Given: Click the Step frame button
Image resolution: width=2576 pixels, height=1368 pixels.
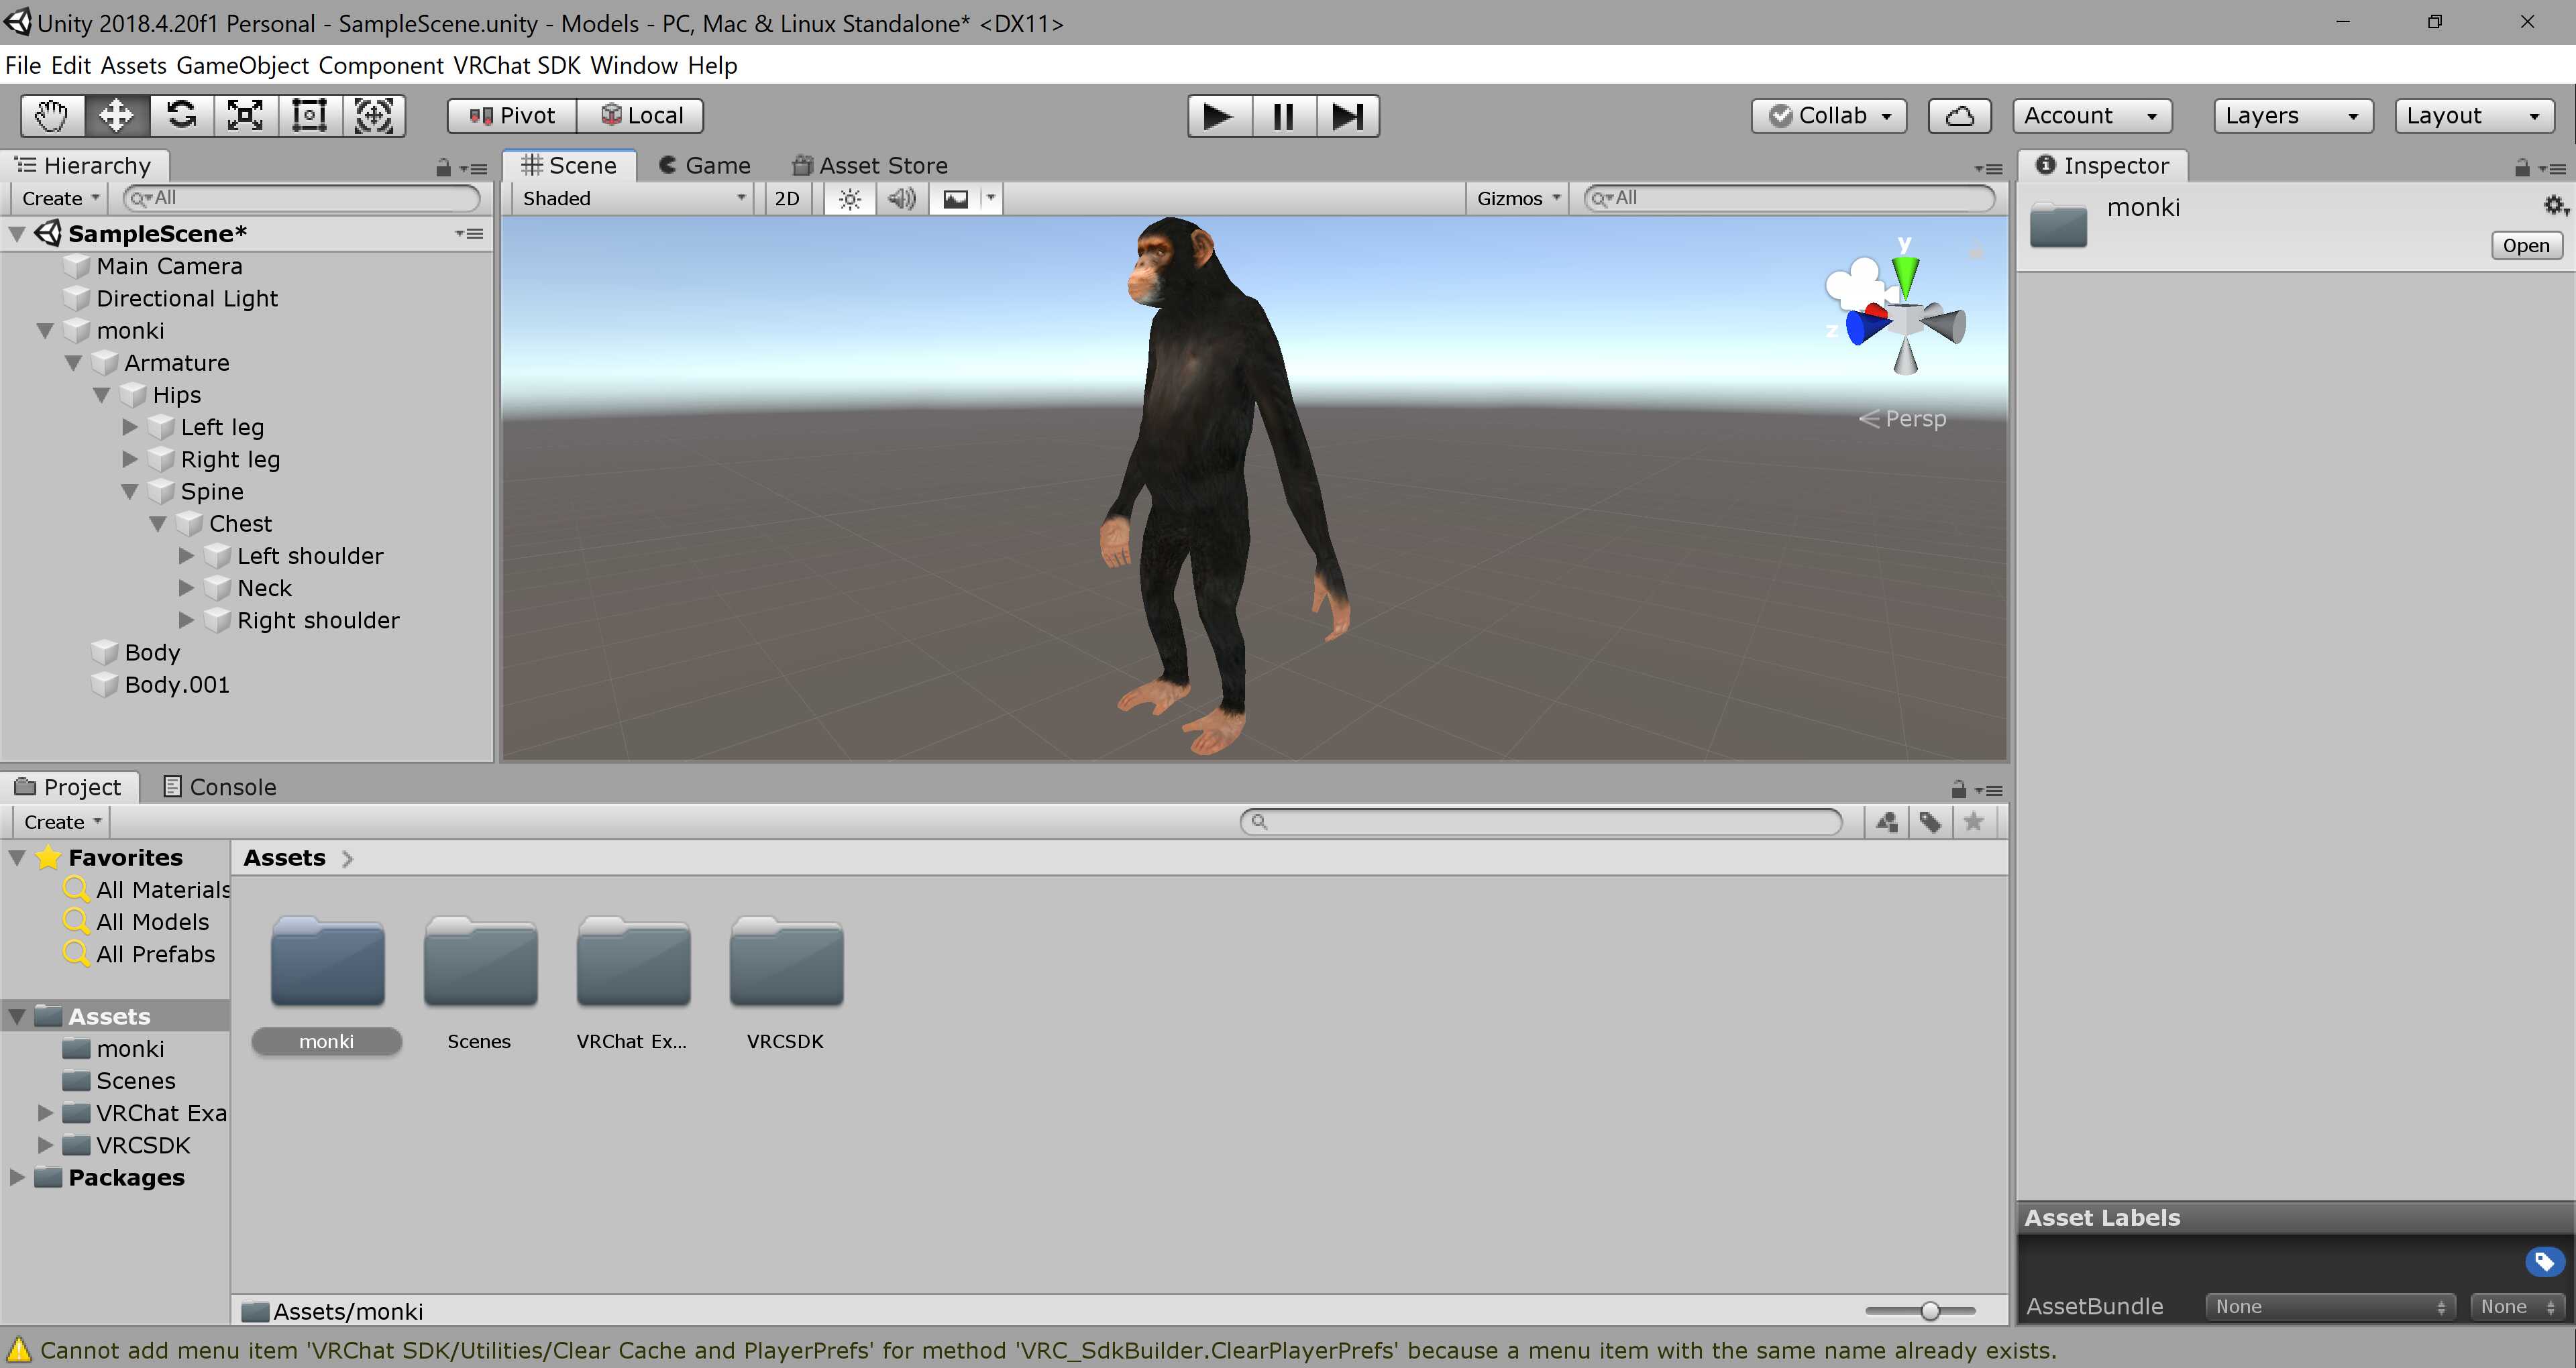Looking at the screenshot, I should click(1347, 116).
